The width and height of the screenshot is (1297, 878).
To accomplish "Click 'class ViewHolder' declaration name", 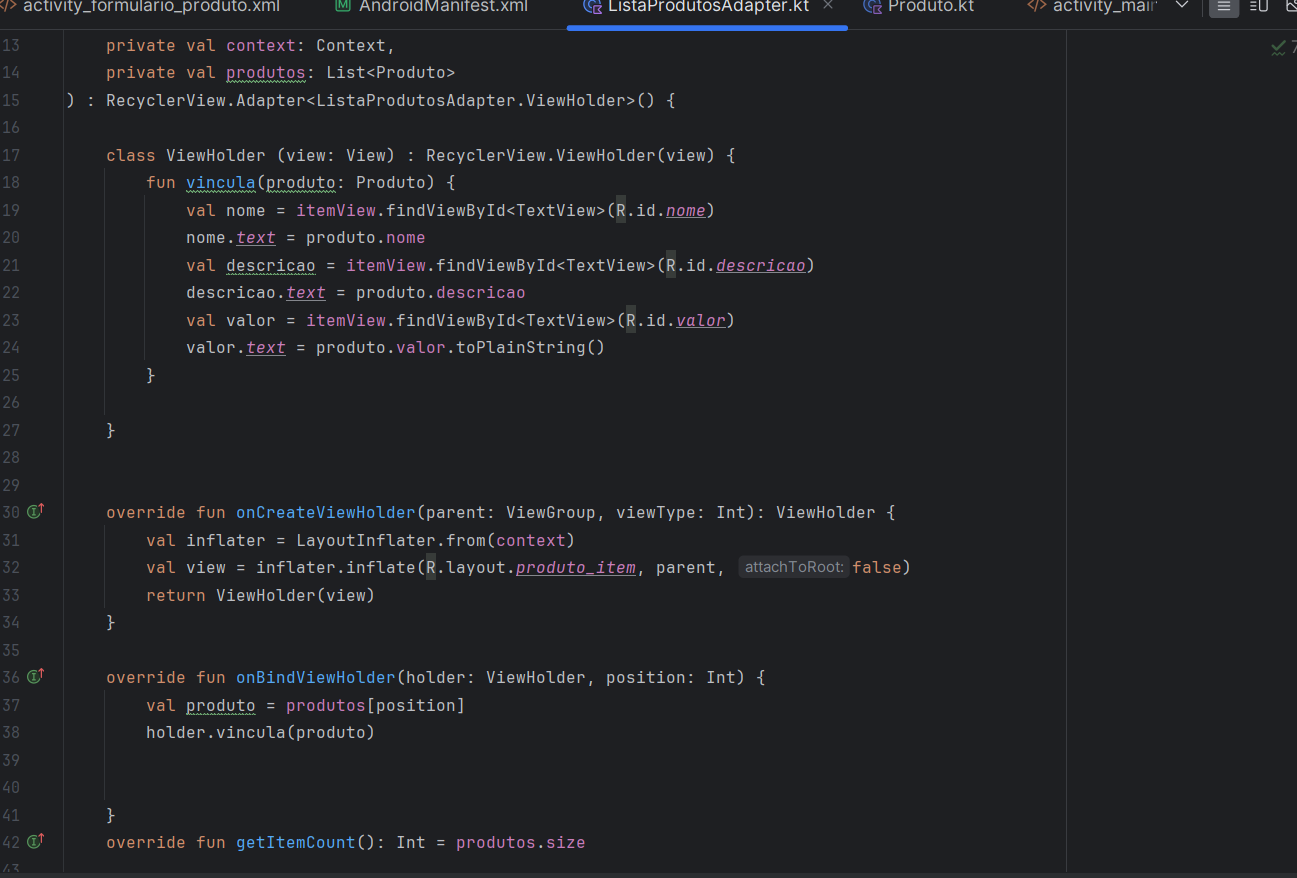I will click(215, 155).
